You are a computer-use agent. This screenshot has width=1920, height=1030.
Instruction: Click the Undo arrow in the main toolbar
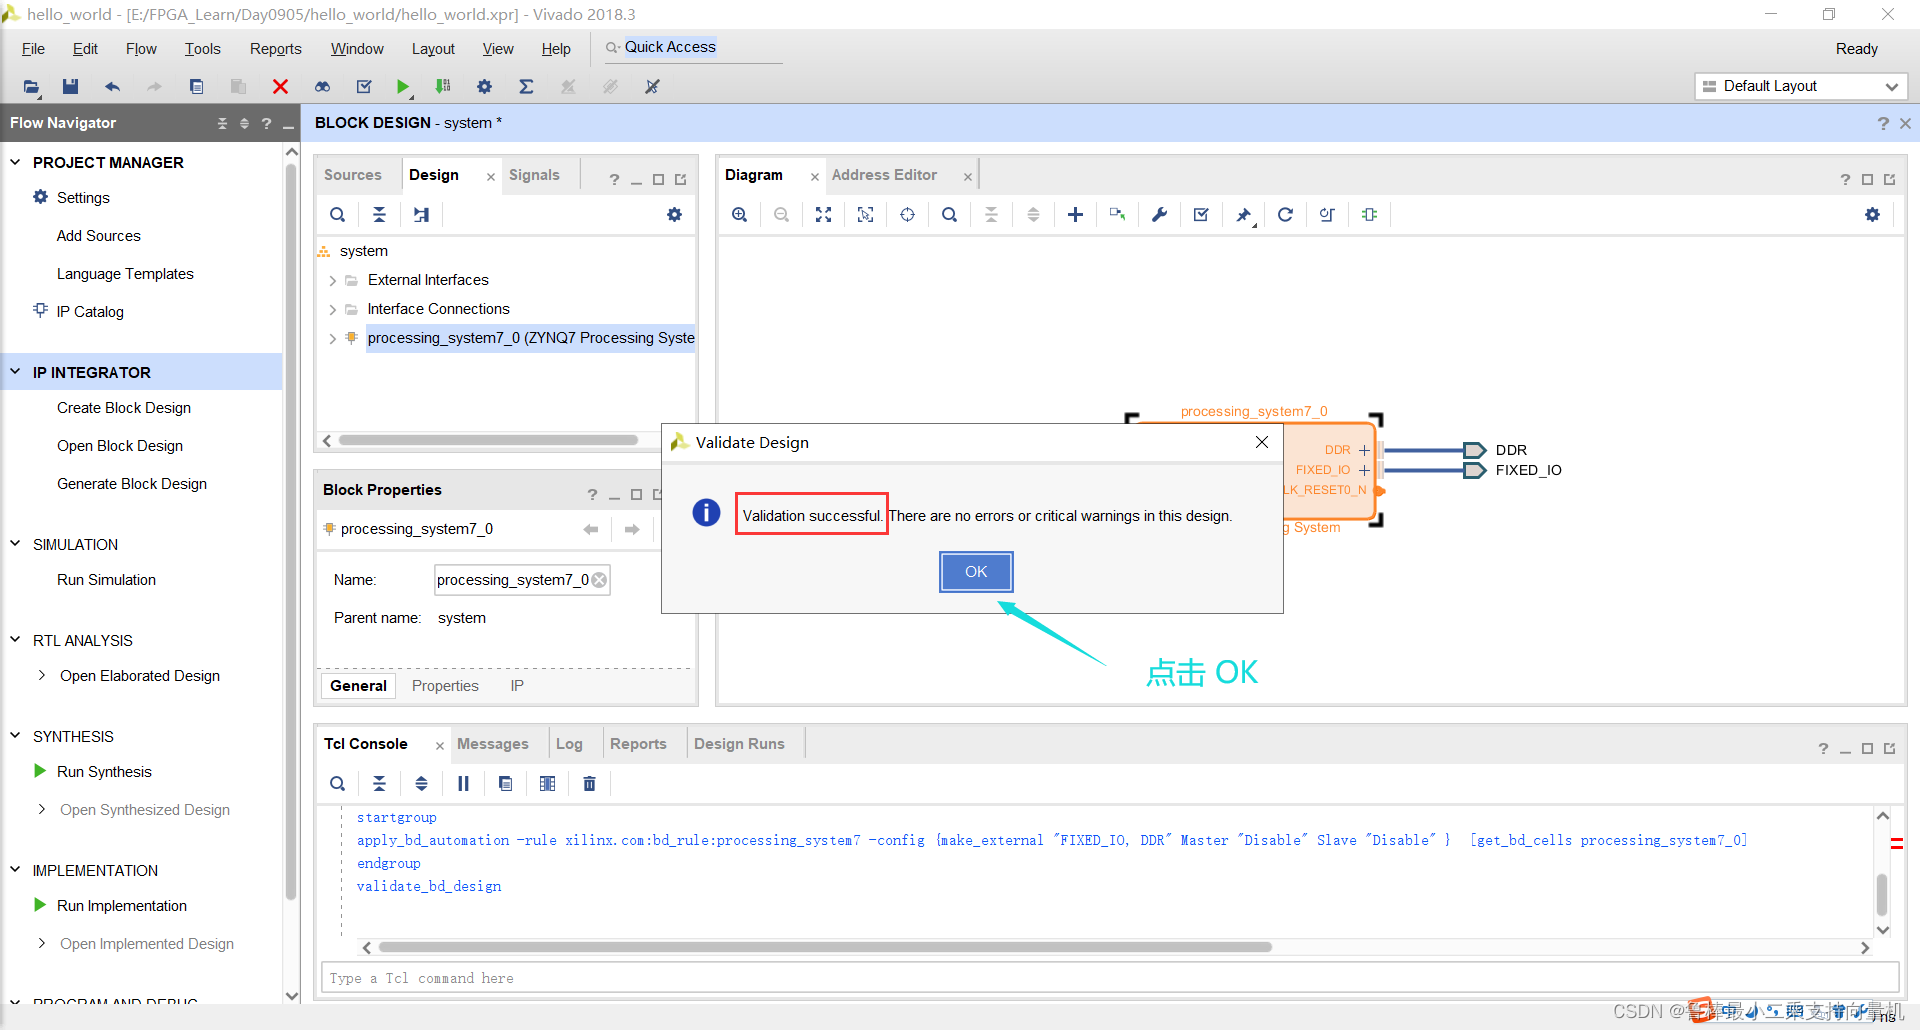click(x=112, y=87)
